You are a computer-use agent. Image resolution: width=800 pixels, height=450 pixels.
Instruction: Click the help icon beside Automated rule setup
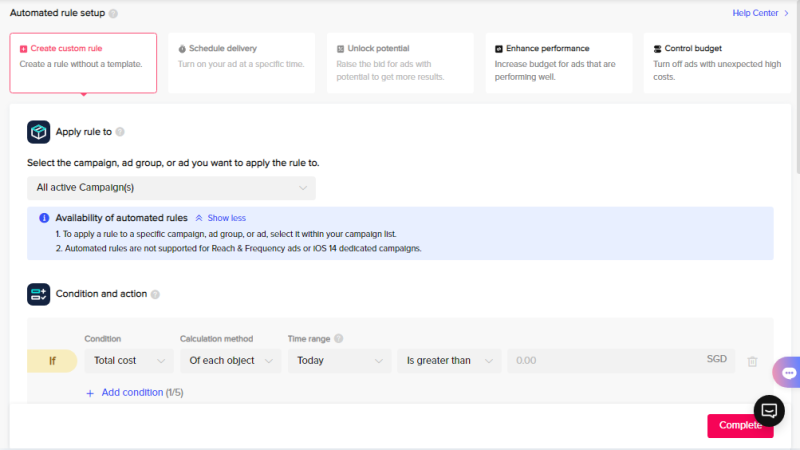pyautogui.click(x=113, y=14)
